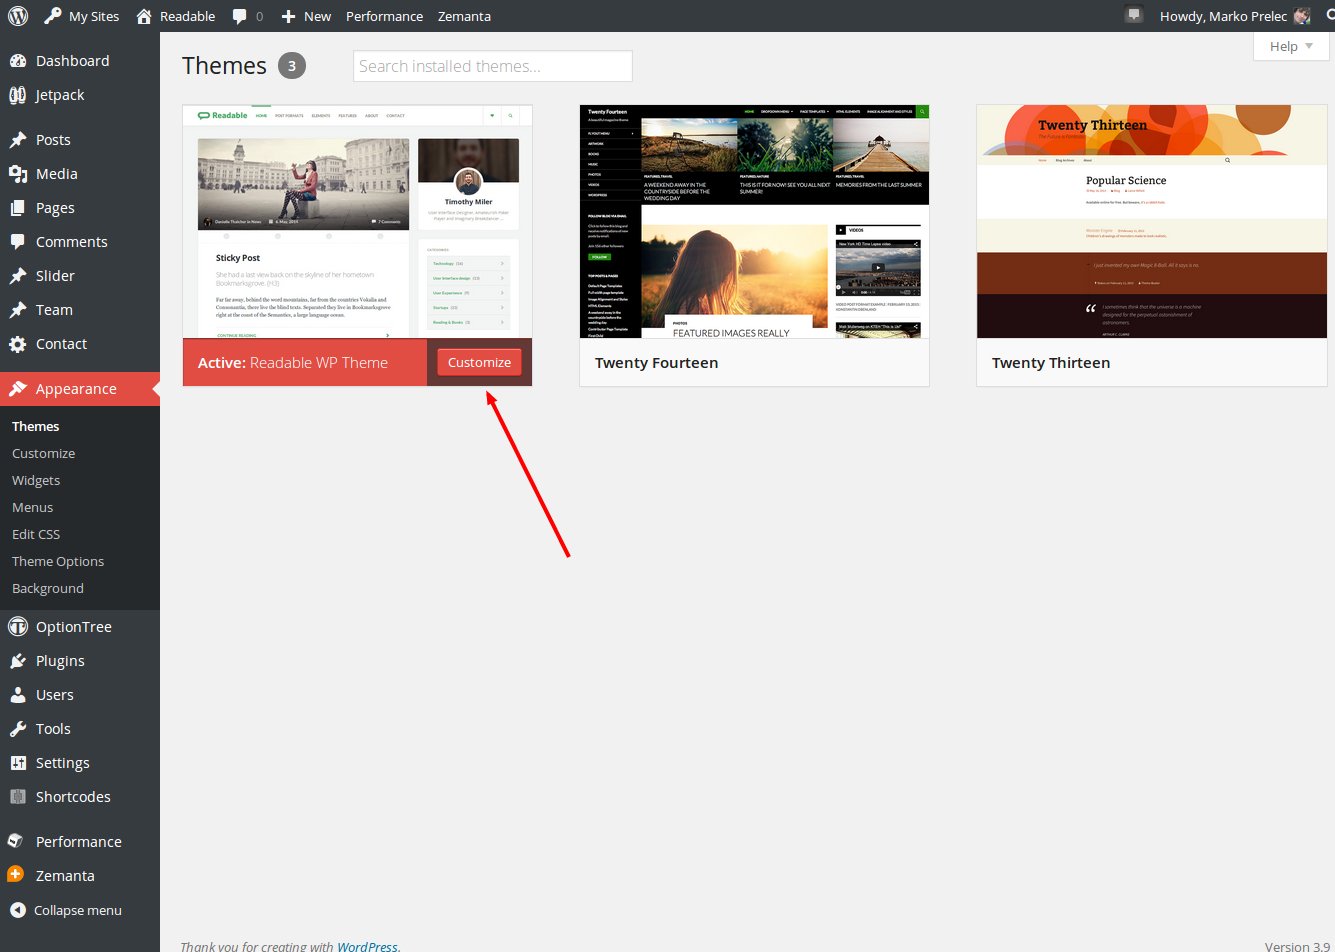Click the Contact gear icon

pos(18,344)
